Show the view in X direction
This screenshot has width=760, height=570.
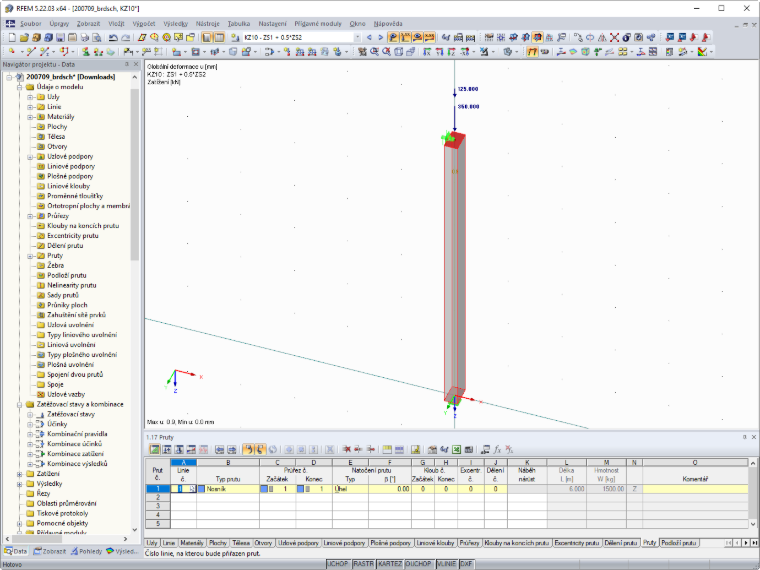tap(427, 51)
